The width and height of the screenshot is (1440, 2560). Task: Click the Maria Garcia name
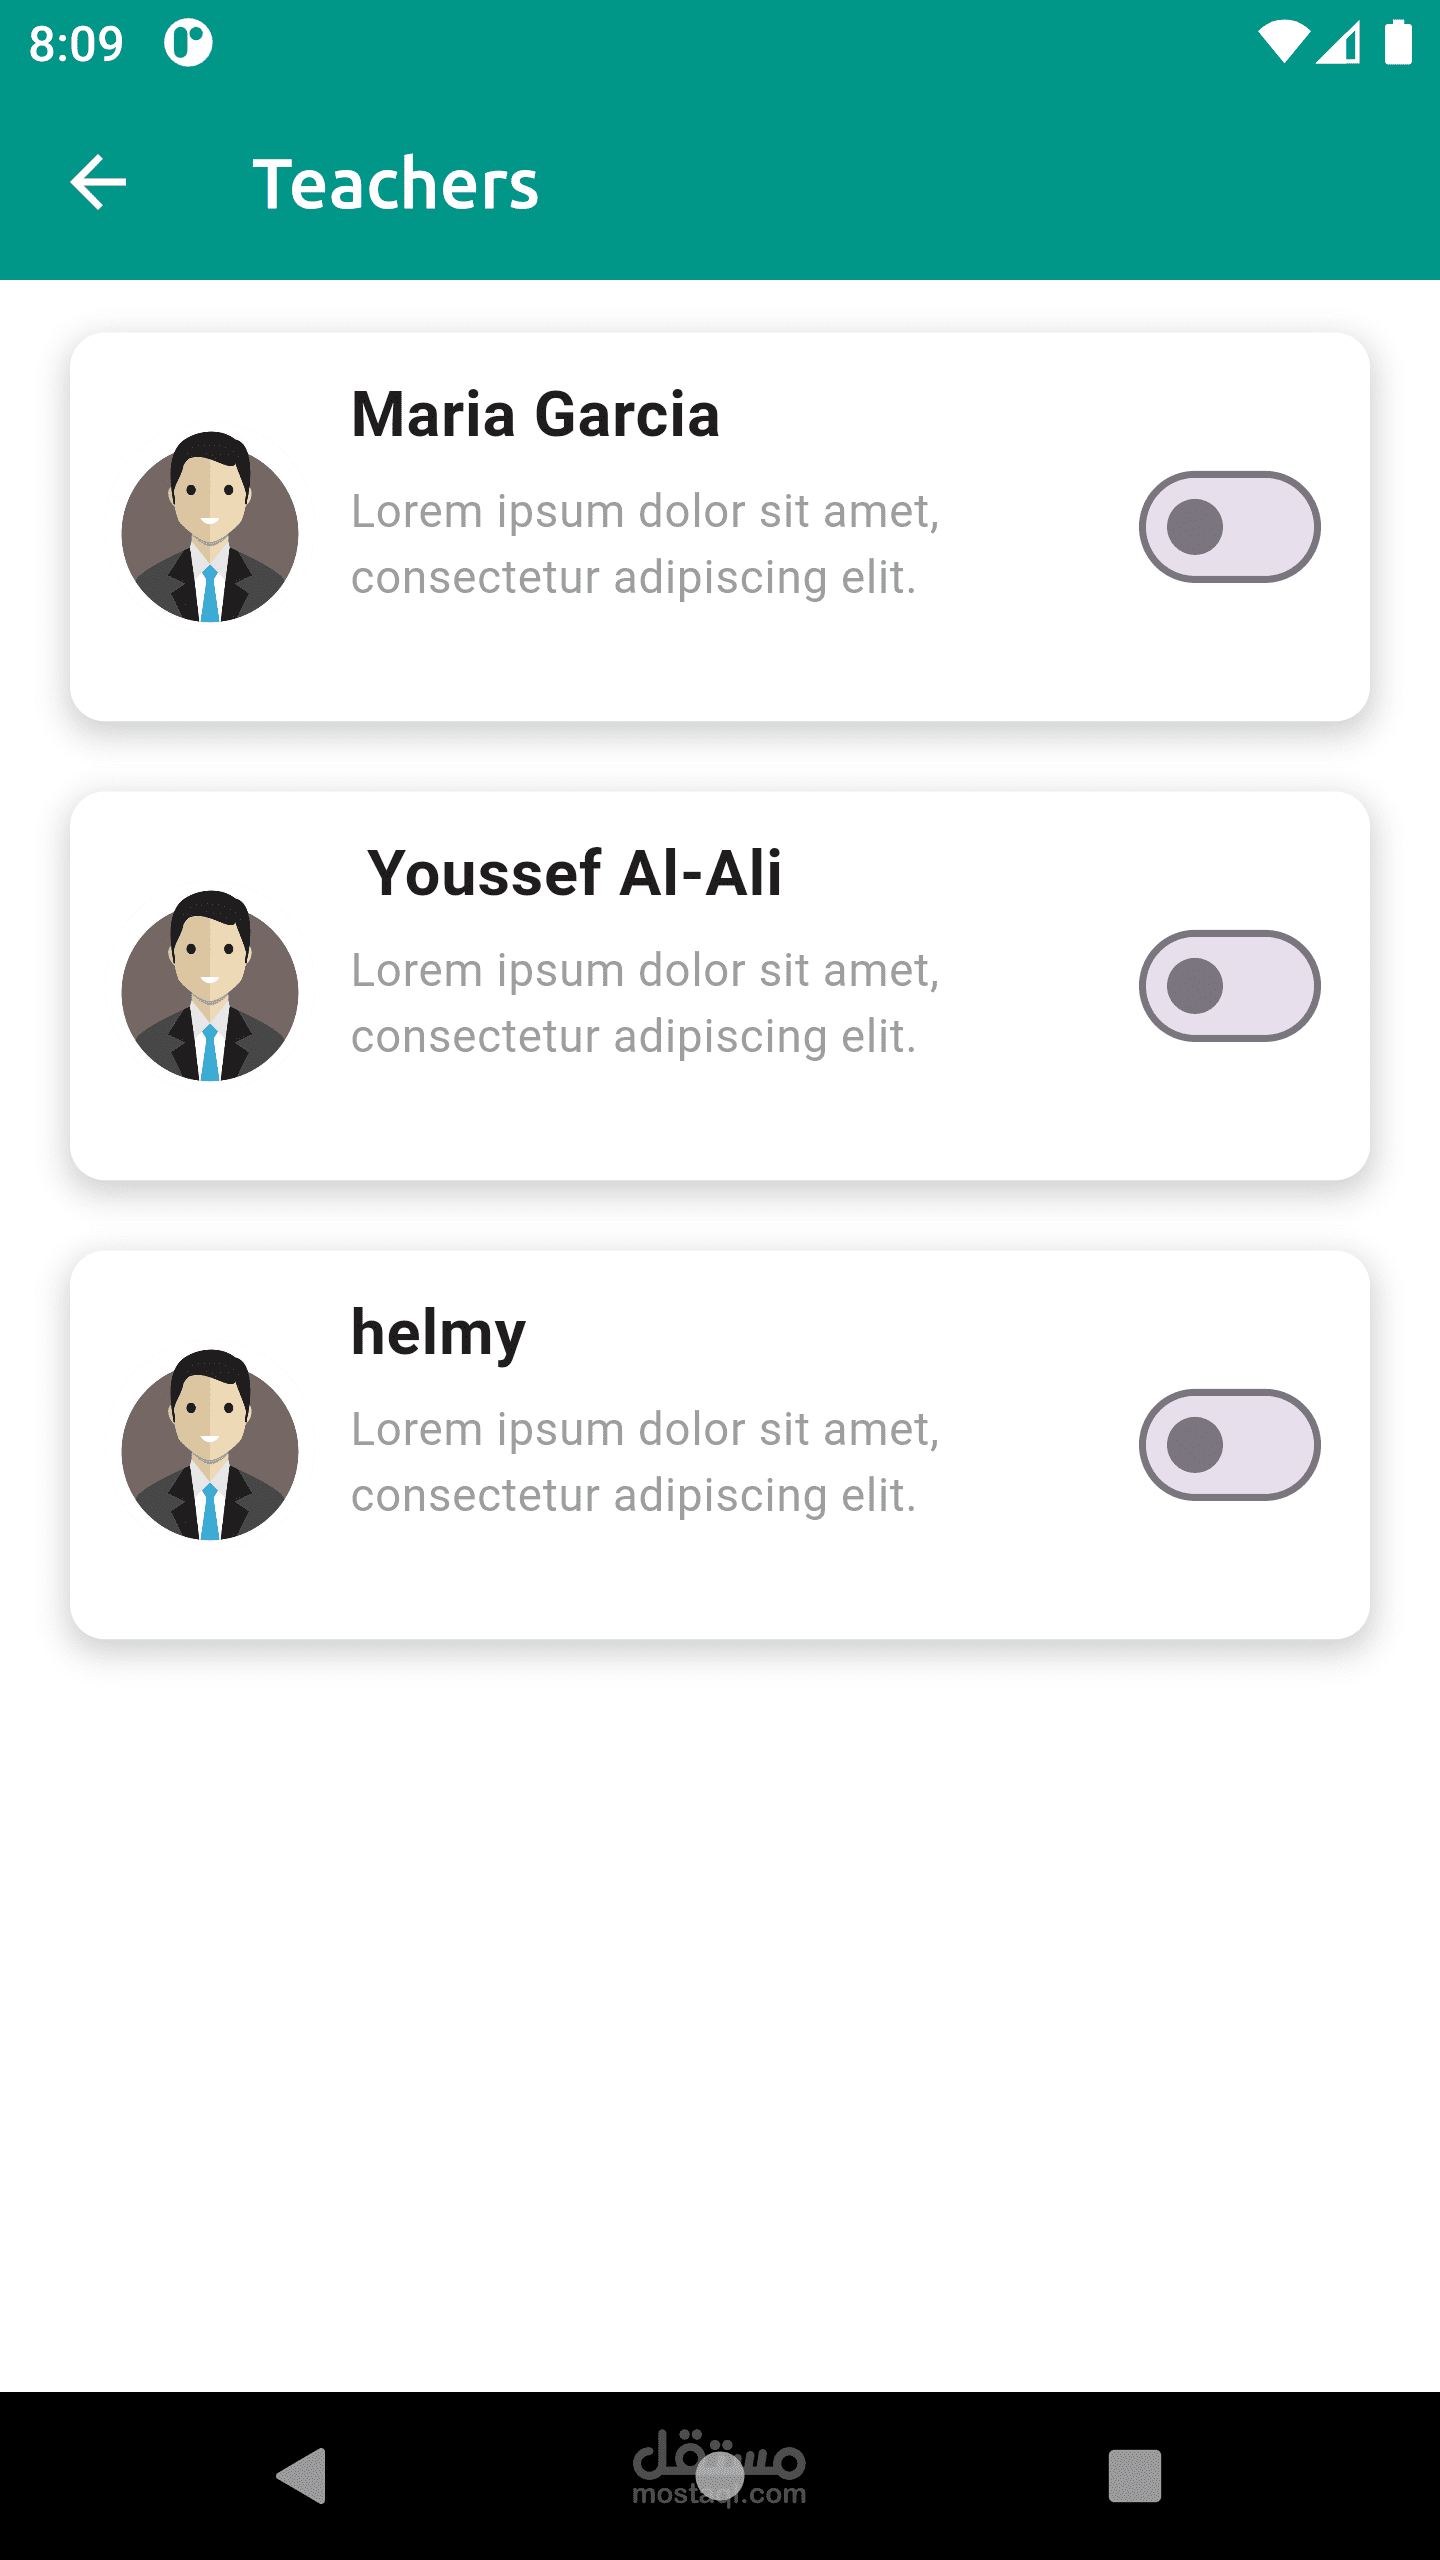click(535, 414)
